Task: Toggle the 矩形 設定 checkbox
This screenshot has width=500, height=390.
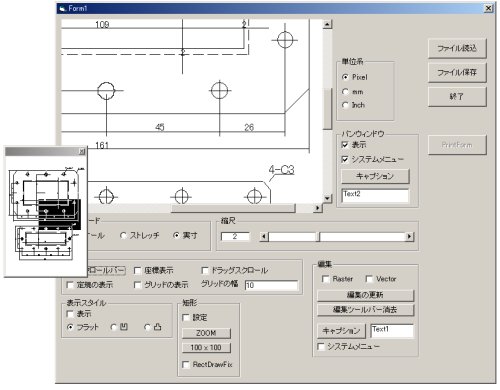Action: pyautogui.click(x=186, y=318)
